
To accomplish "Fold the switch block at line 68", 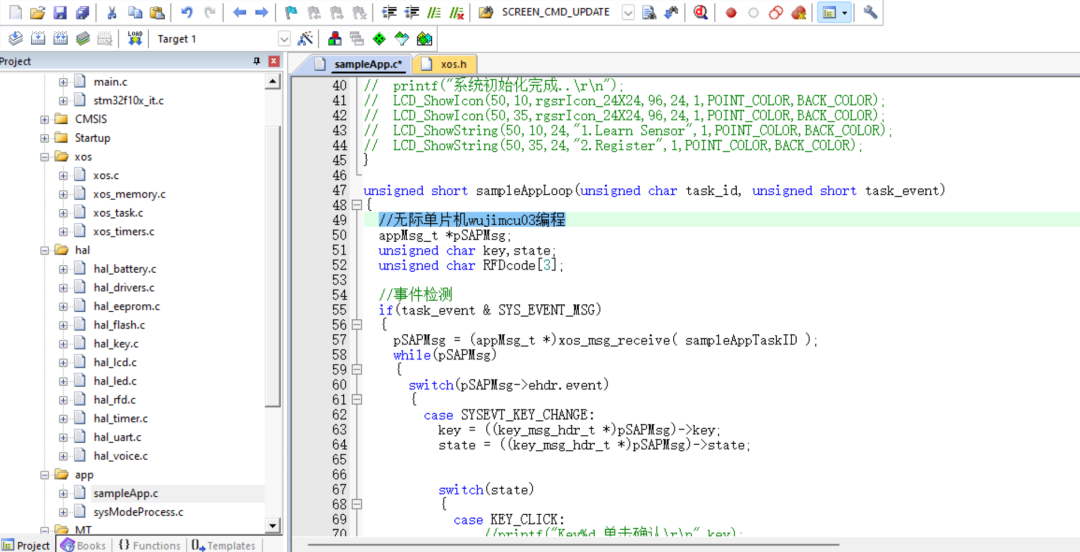I will [x=356, y=504].
